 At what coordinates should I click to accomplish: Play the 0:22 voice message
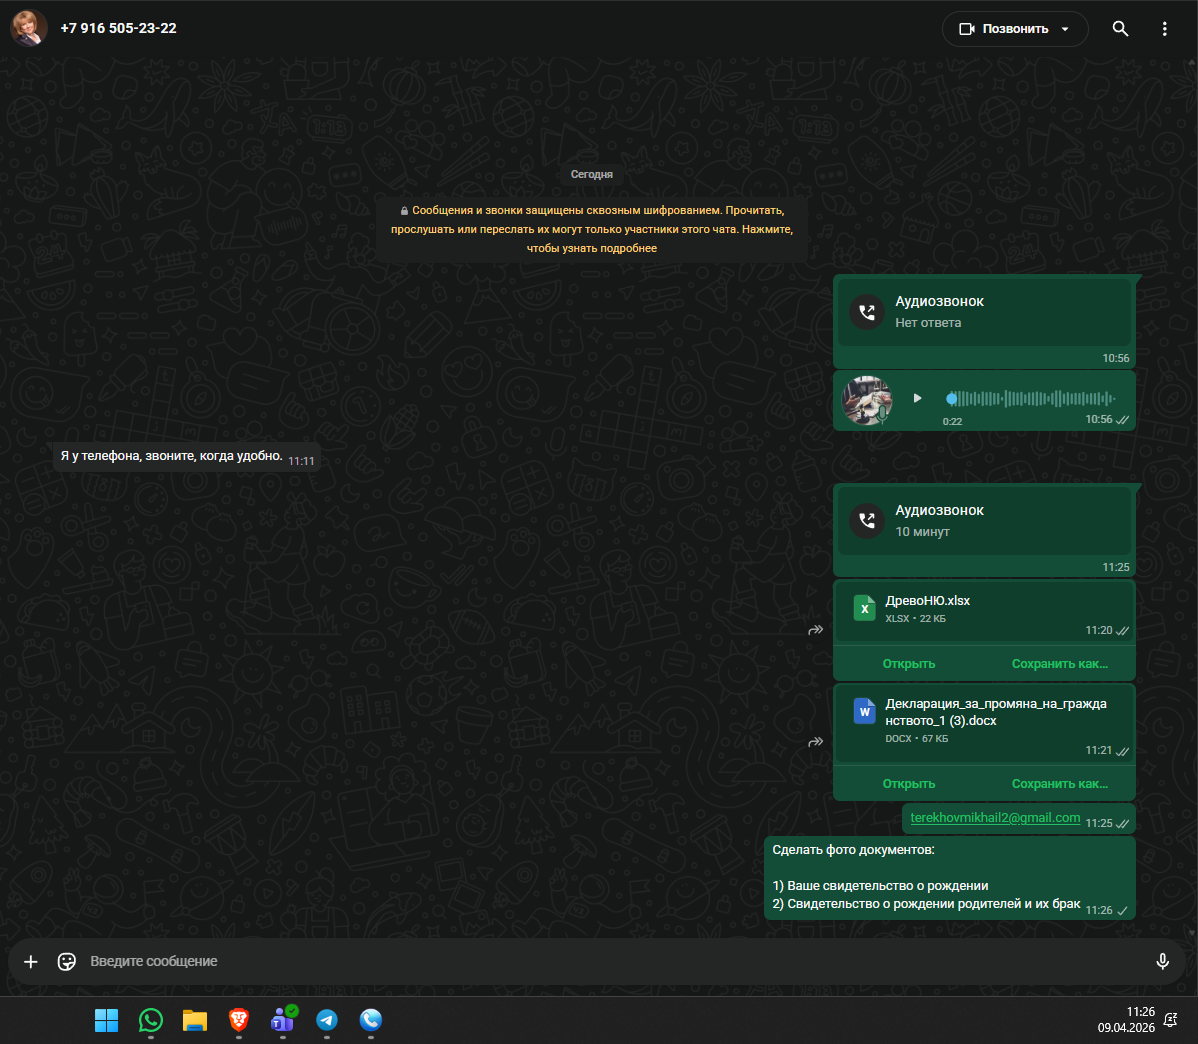coord(918,398)
